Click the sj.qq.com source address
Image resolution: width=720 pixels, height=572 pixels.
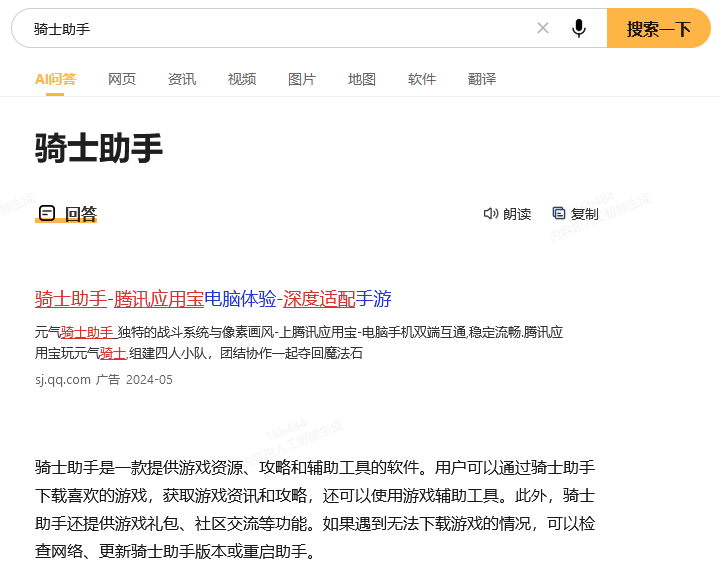pos(63,380)
